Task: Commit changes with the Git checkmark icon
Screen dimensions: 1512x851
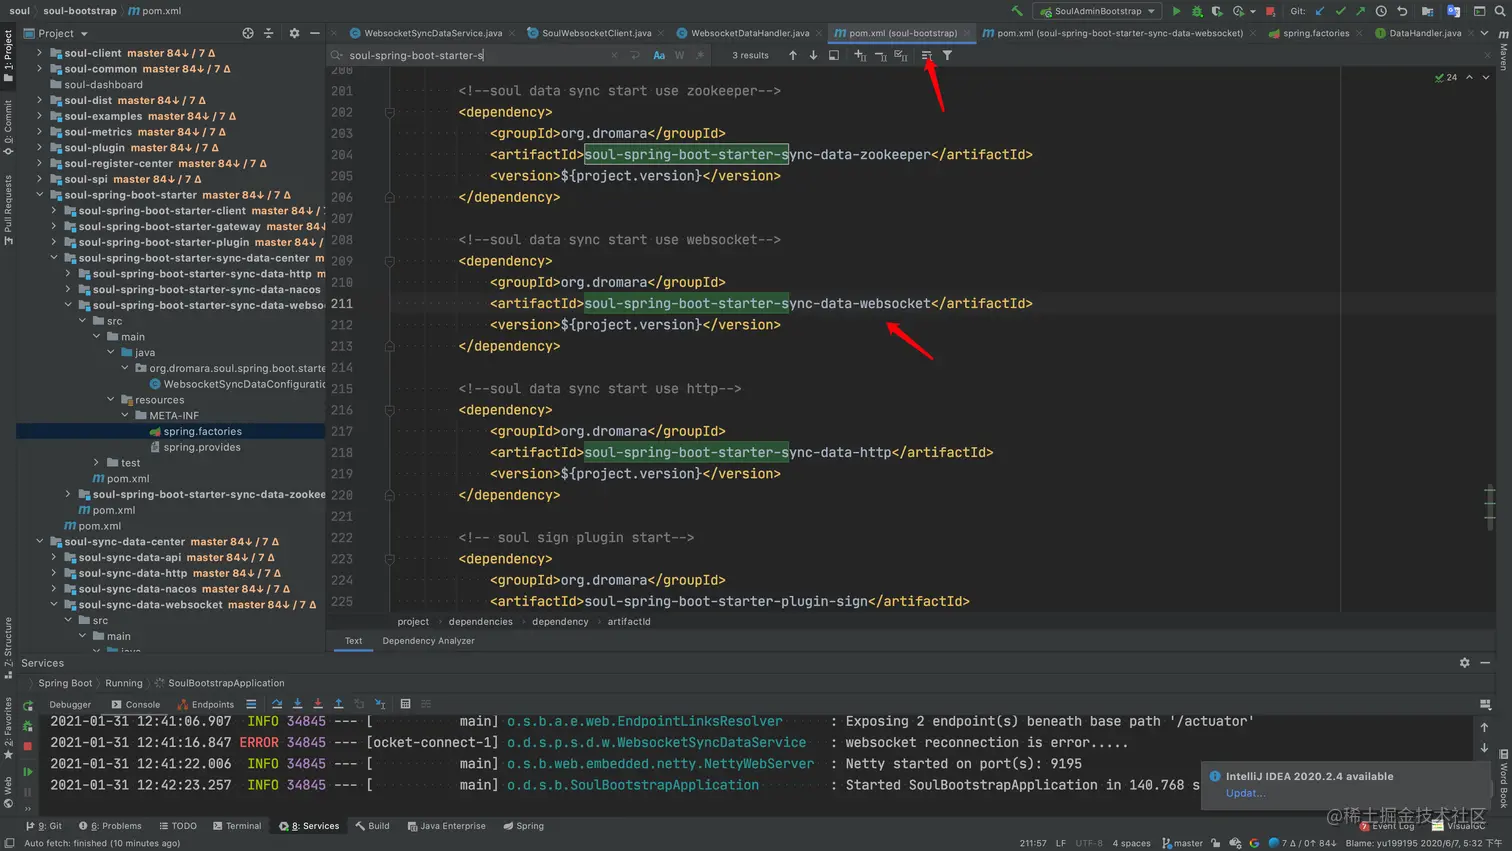Action: tap(1340, 11)
